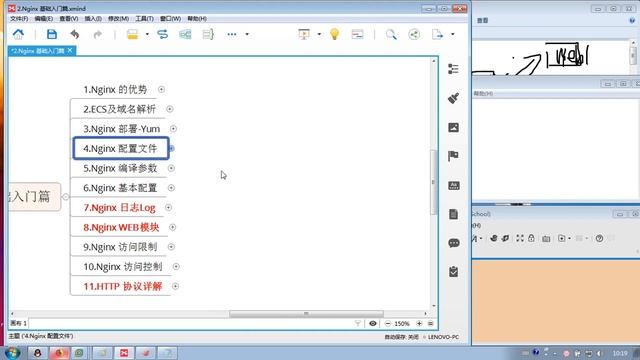Expand the 9.Nginx 访问限制 topic
This screenshot has height=360, width=640.
[171, 247]
